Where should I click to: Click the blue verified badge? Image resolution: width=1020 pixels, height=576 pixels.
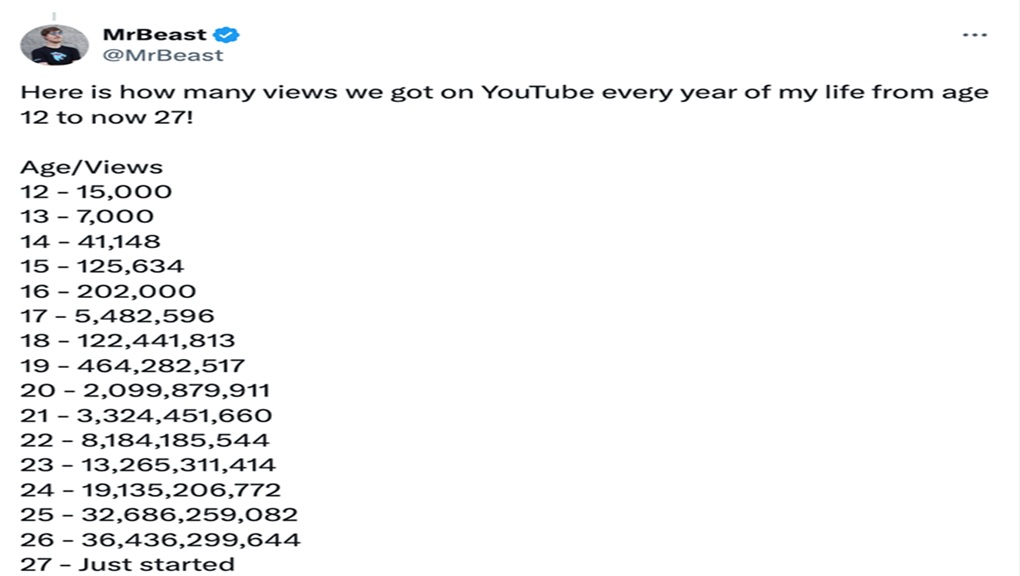[x=229, y=35]
